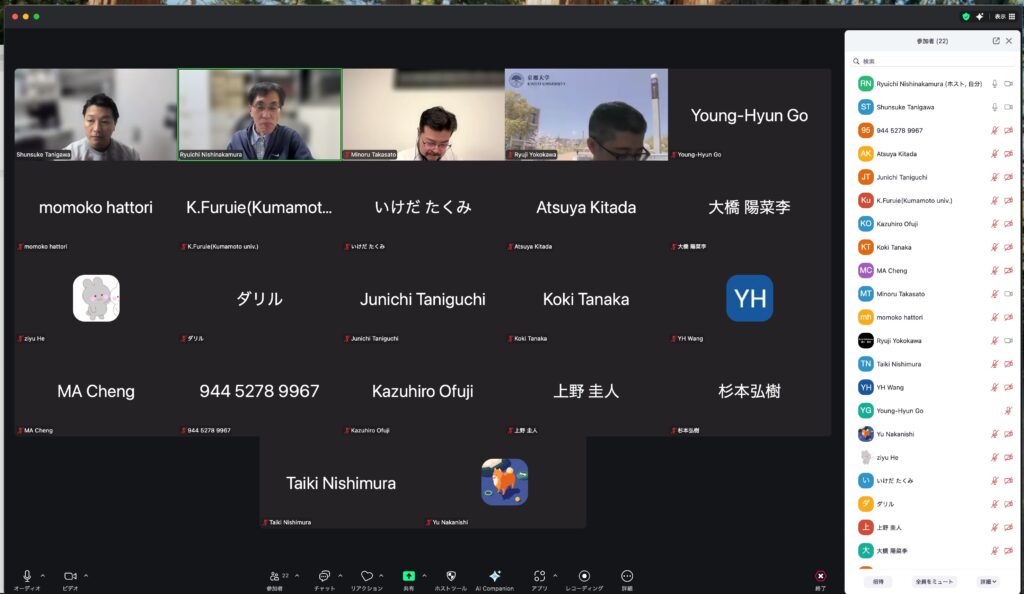Click the 全員をミュート mute all button
The image size is (1024, 594).
[x=935, y=581]
